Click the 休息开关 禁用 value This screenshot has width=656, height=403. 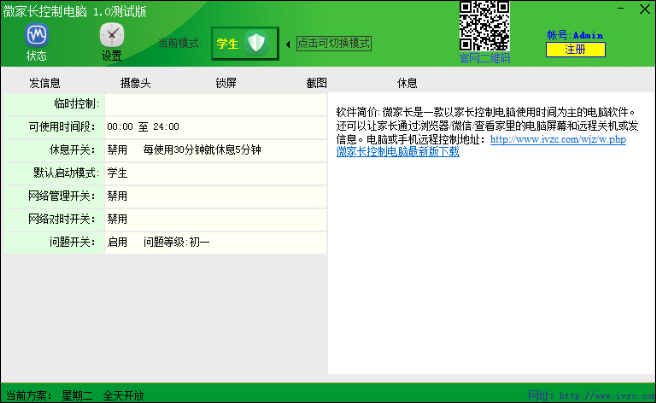click(117, 150)
